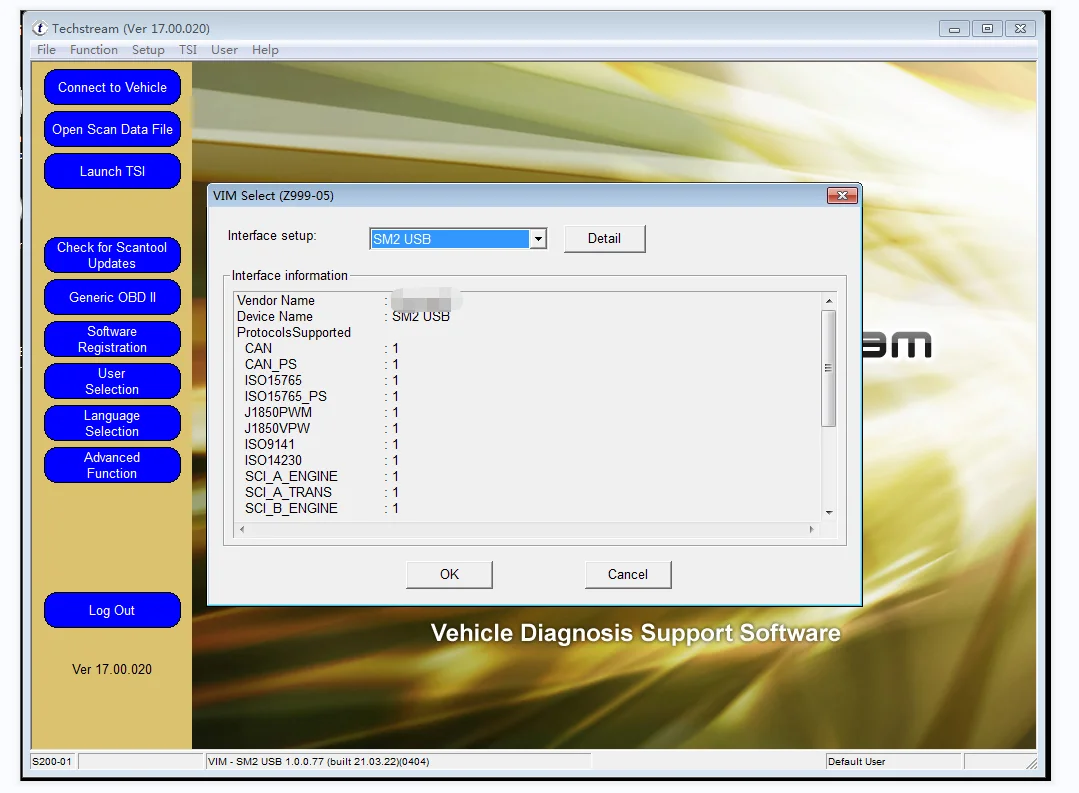The image size is (1079, 793).
Task: Open the File menu
Action: [x=46, y=50]
